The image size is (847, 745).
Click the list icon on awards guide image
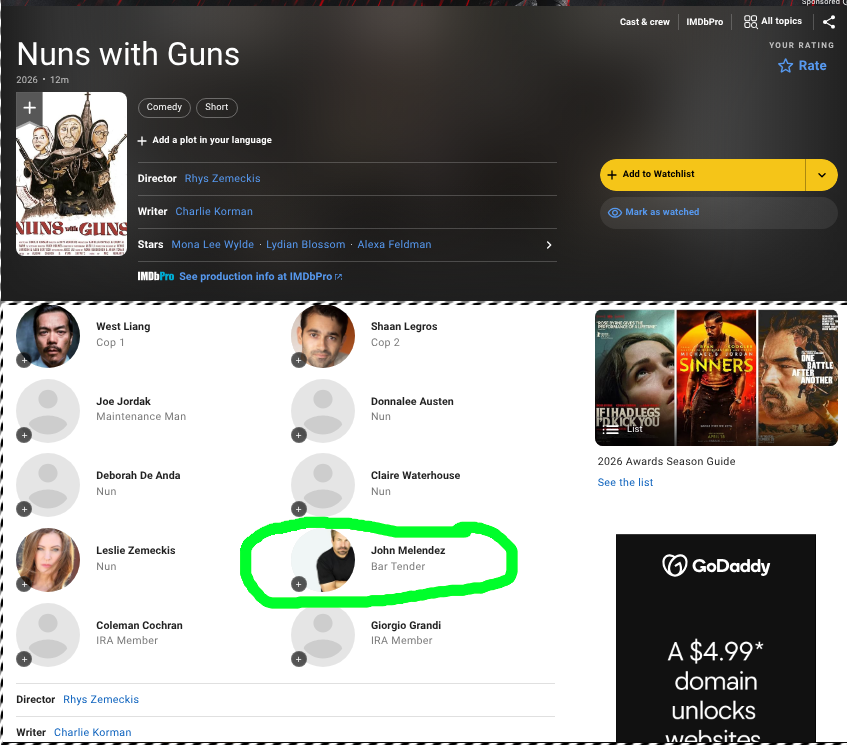tap(611, 429)
